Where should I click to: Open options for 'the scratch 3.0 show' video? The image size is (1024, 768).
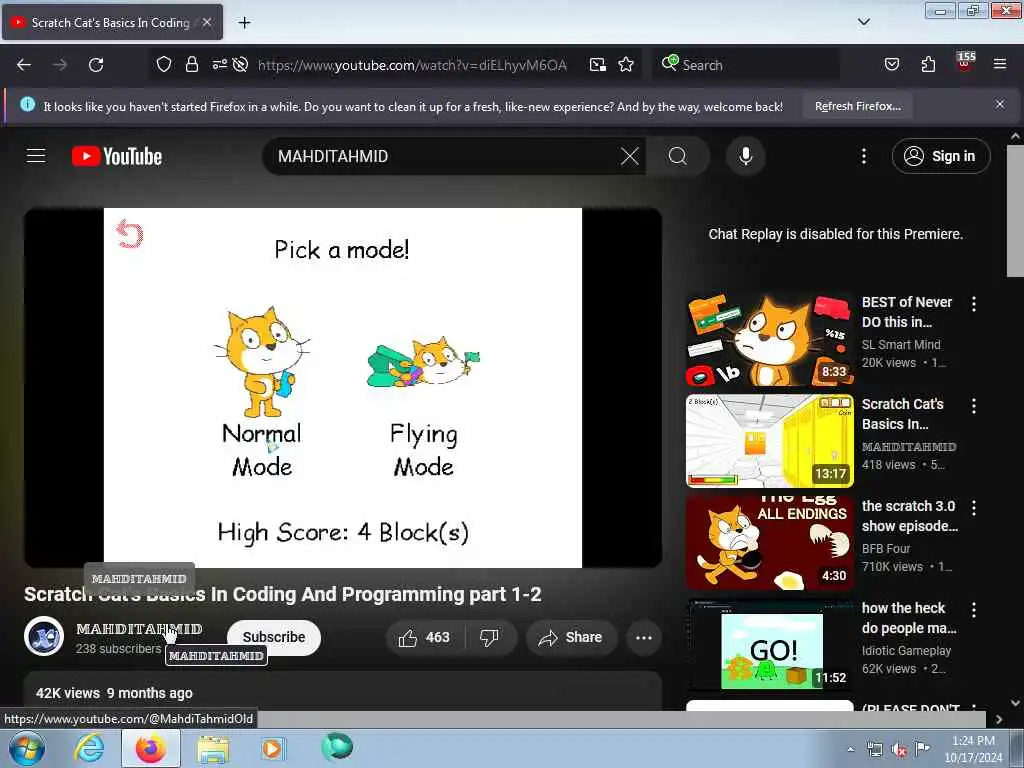pos(974,507)
